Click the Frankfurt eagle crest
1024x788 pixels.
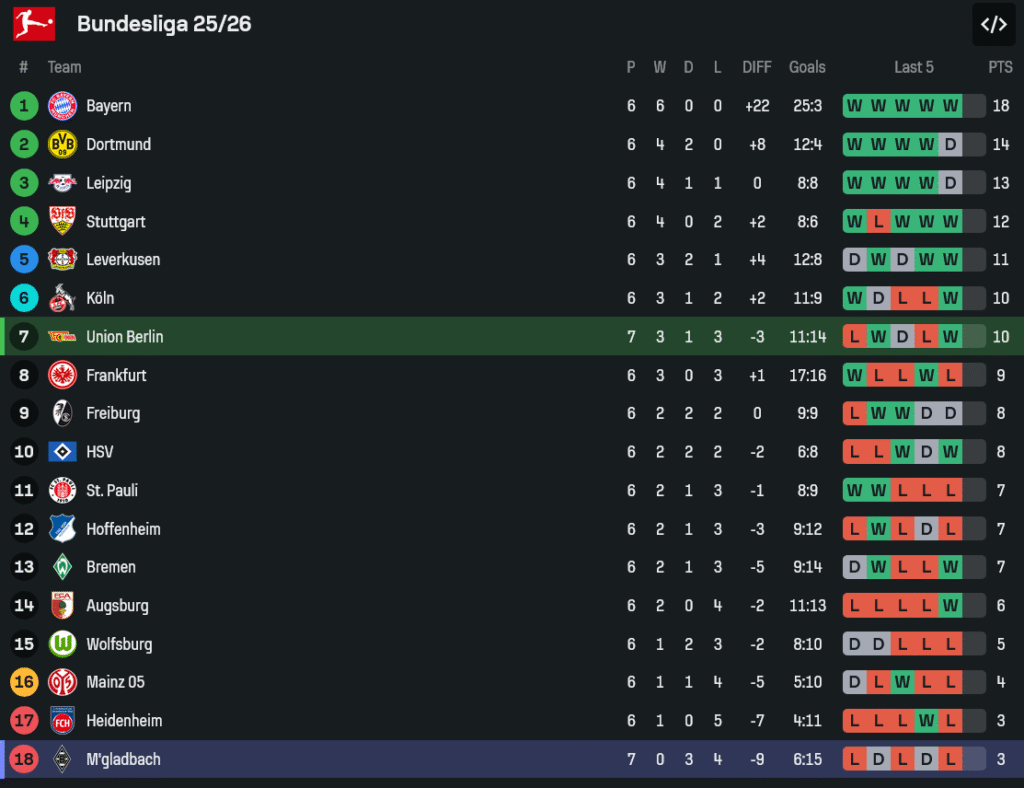(62, 375)
